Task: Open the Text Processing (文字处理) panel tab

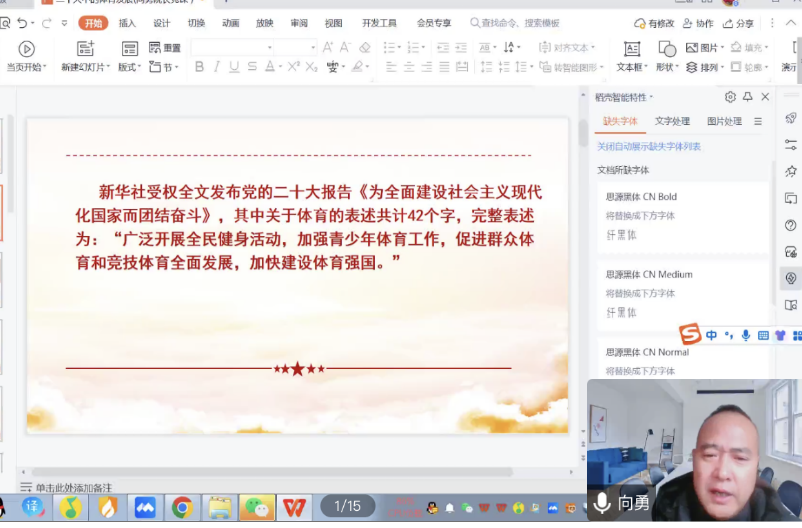Action: point(672,121)
